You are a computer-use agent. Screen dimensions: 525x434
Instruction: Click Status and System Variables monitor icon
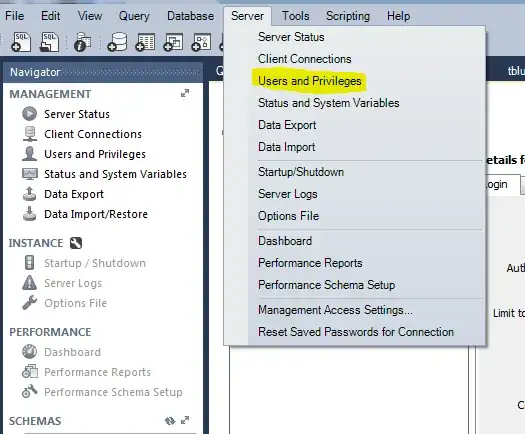(x=30, y=174)
